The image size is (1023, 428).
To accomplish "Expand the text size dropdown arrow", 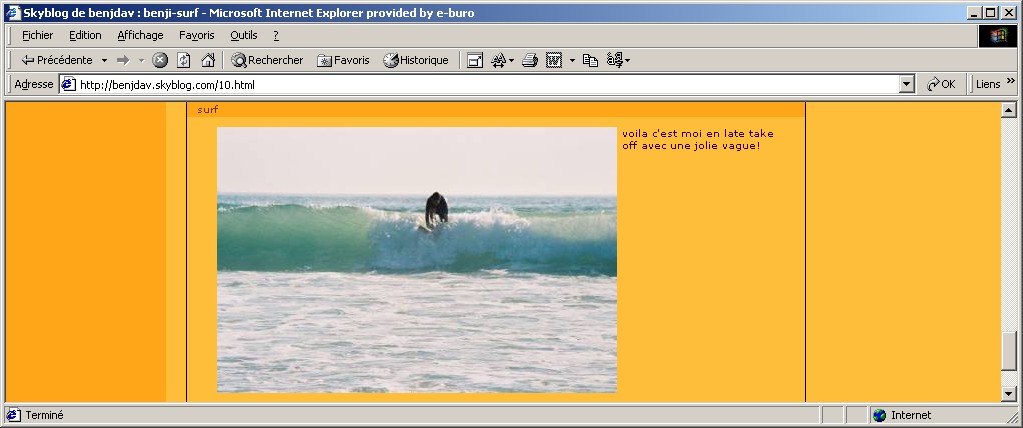I will pos(512,60).
